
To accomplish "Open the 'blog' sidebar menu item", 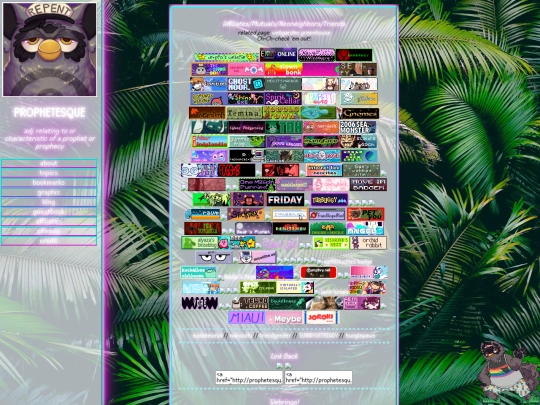I will click(x=49, y=202).
